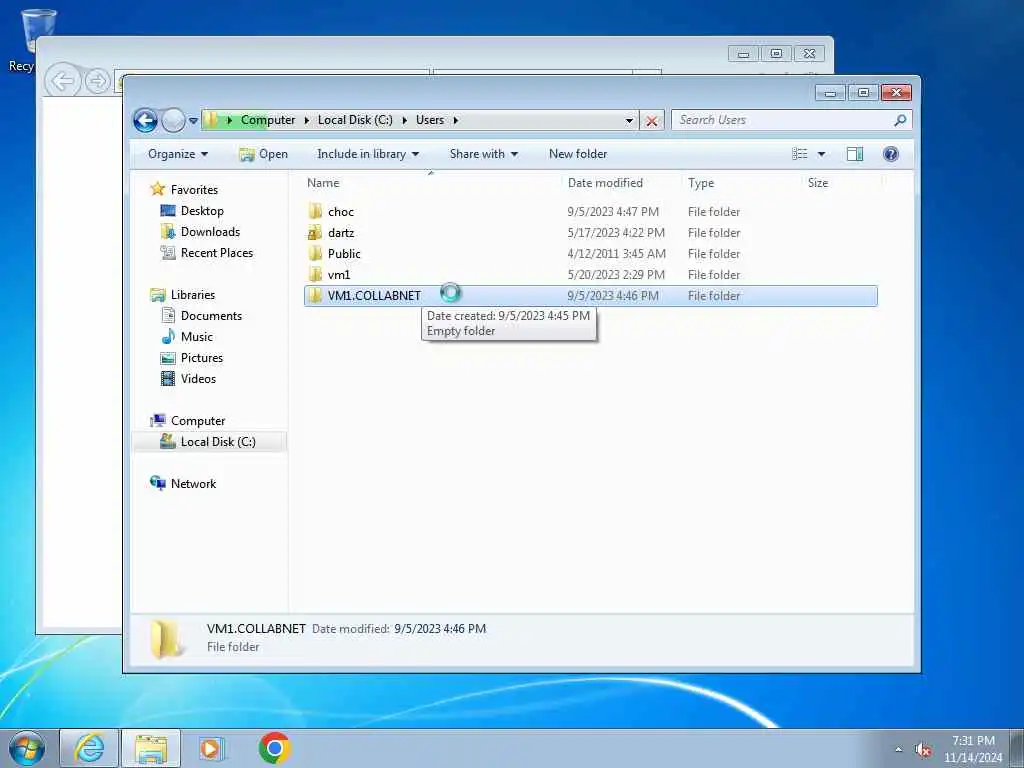Open the recent pages dropdown beside Forward
The height and width of the screenshot is (768, 1024).
(x=193, y=120)
